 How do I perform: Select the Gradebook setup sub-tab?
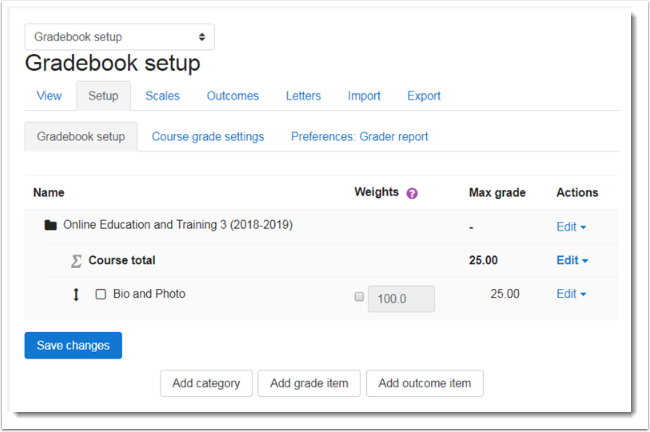(x=81, y=136)
